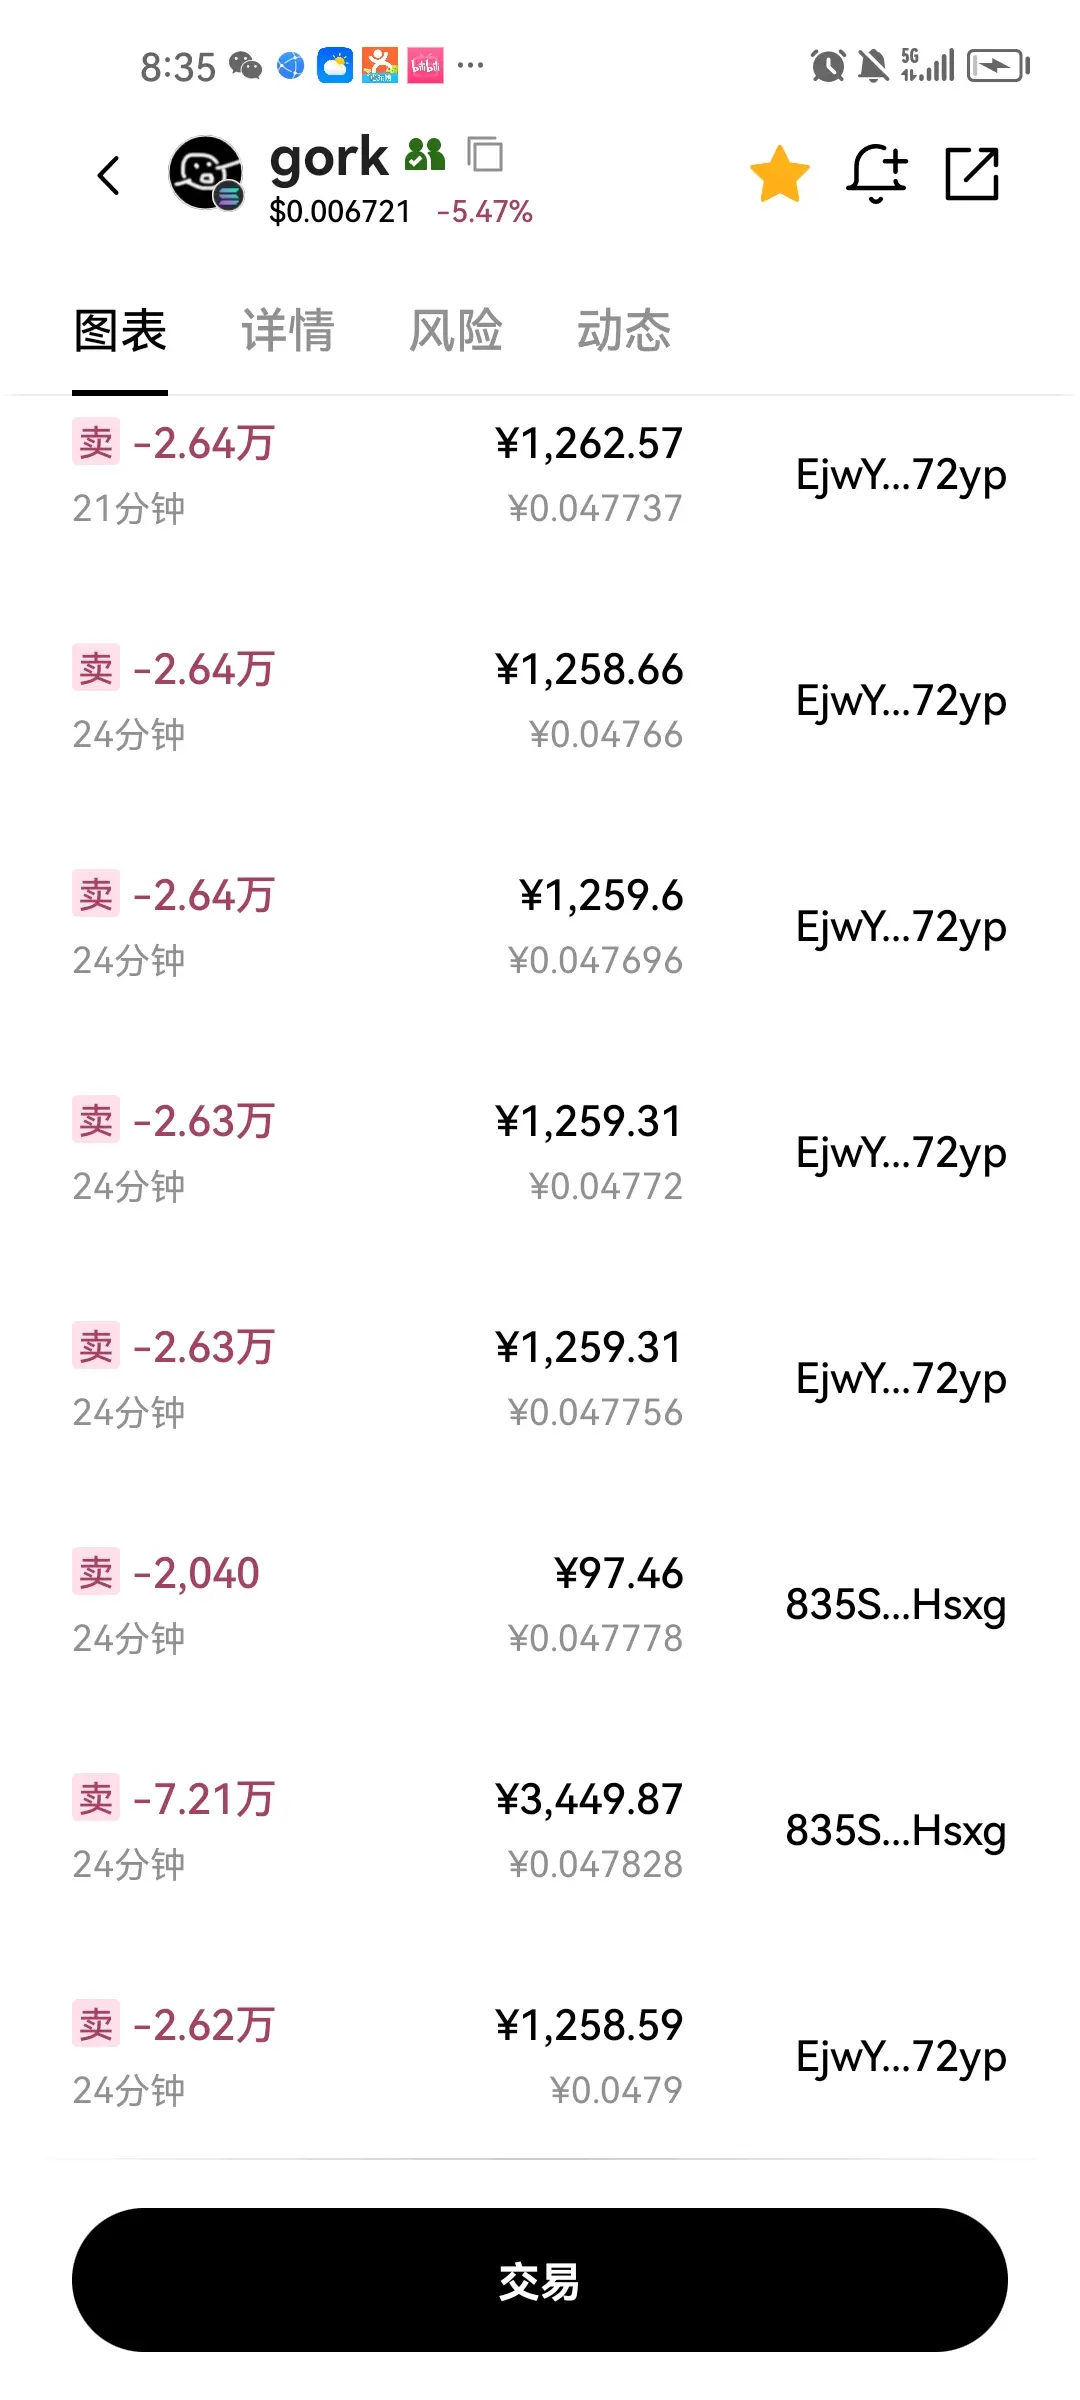Tap the back arrow icon
Screen dimensions: 1080x2400
click(108, 175)
